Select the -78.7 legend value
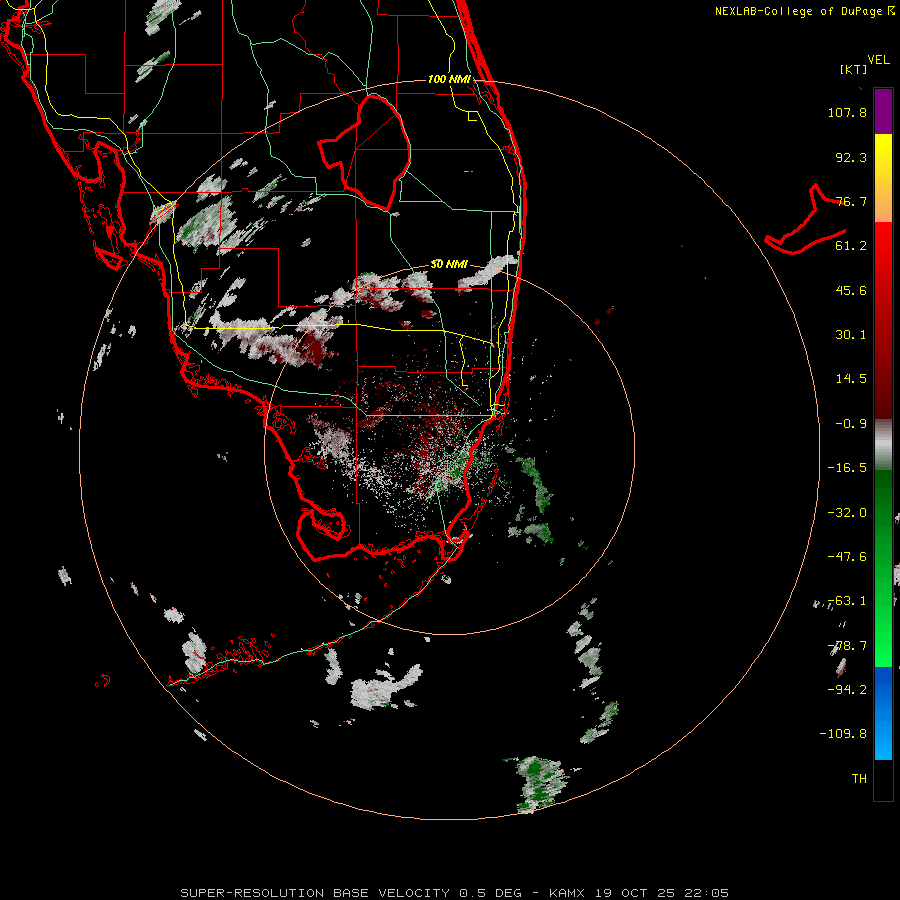The height and width of the screenshot is (900, 900). (x=847, y=646)
